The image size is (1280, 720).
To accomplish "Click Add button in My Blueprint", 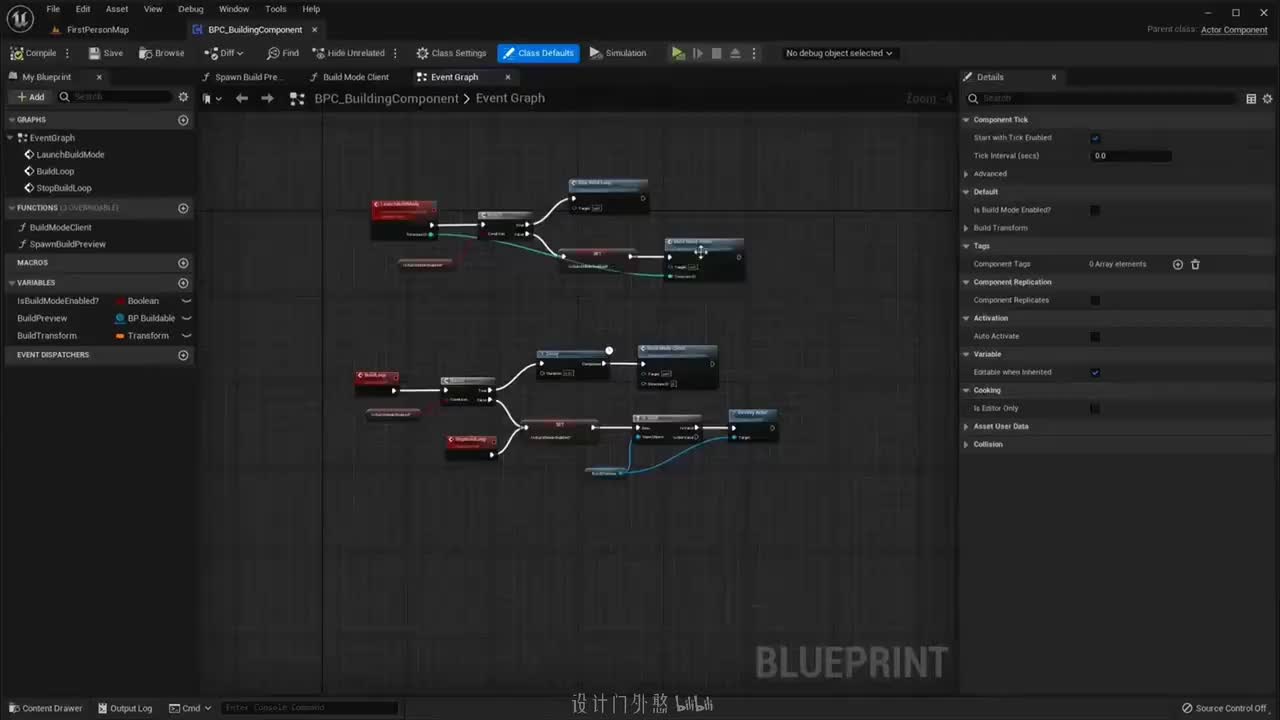I will pos(30,96).
